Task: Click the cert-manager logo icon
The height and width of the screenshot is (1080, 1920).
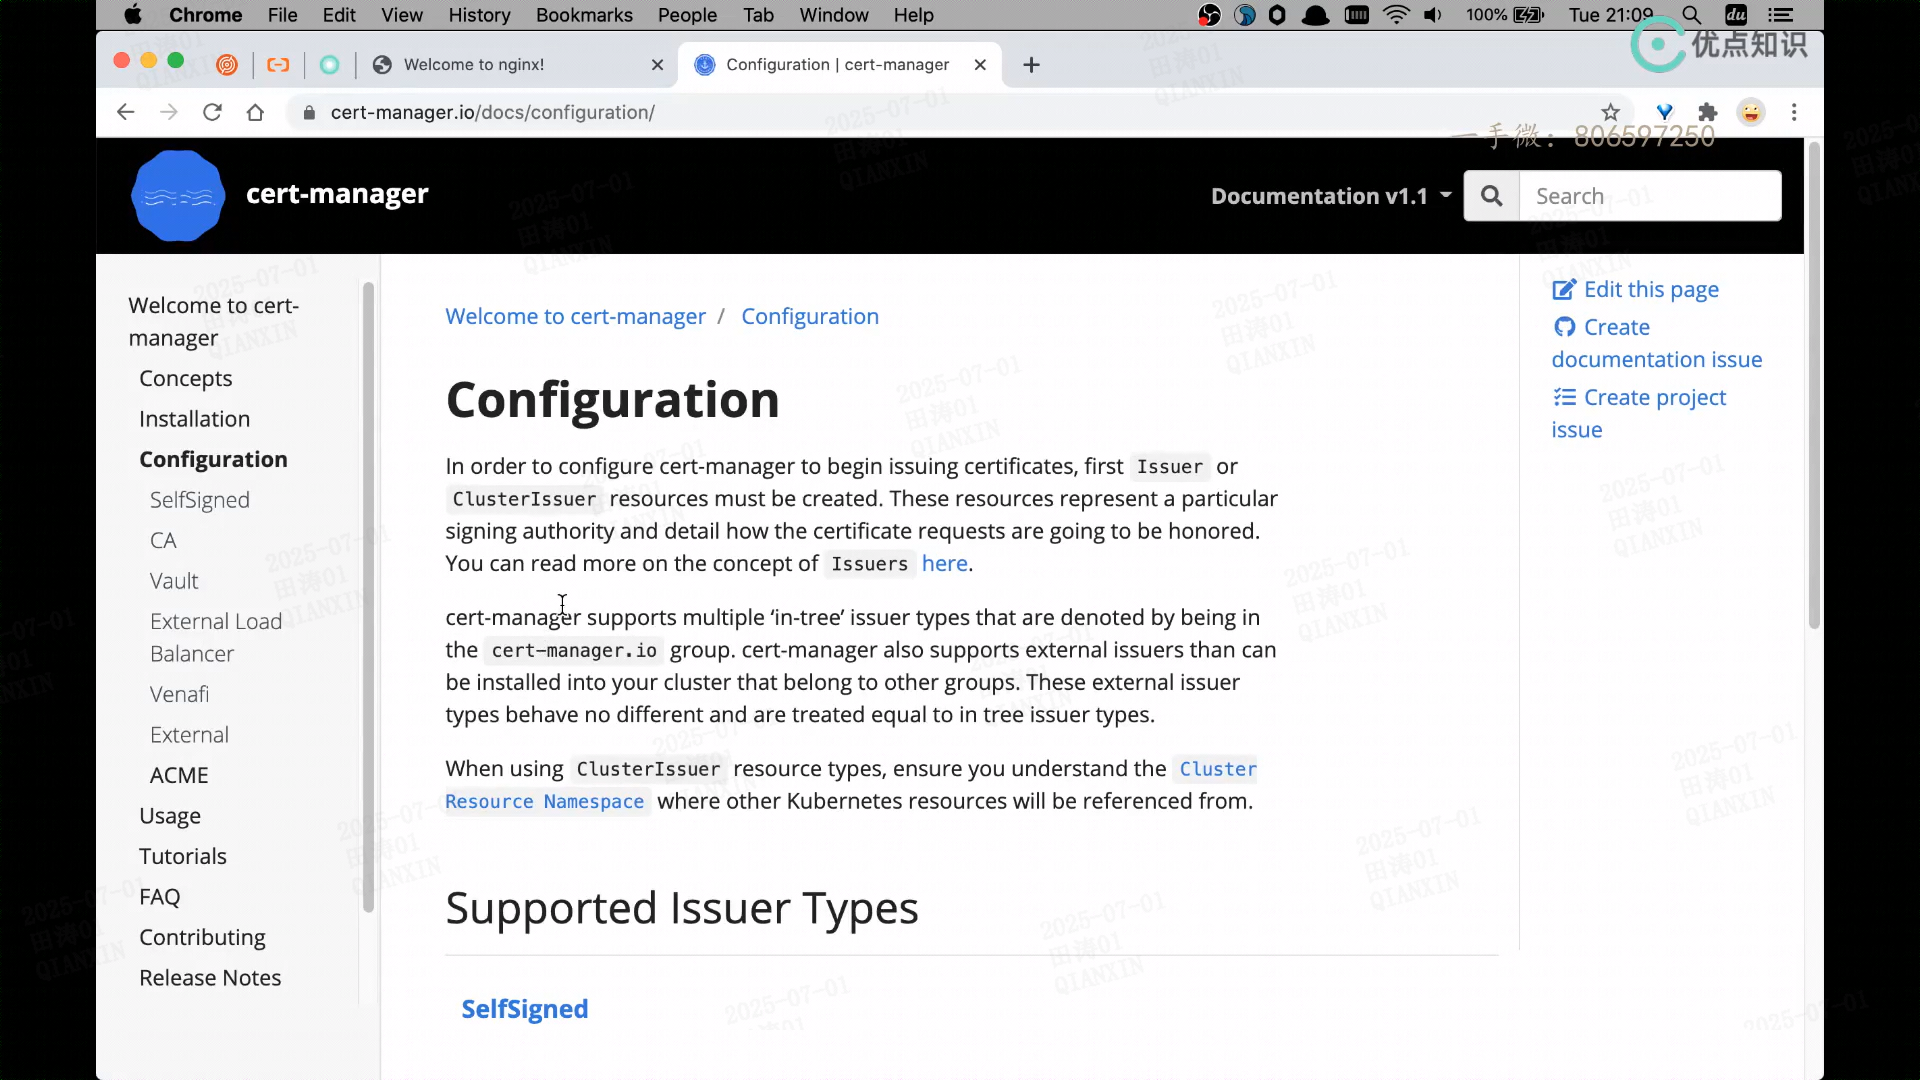Action: [x=178, y=196]
